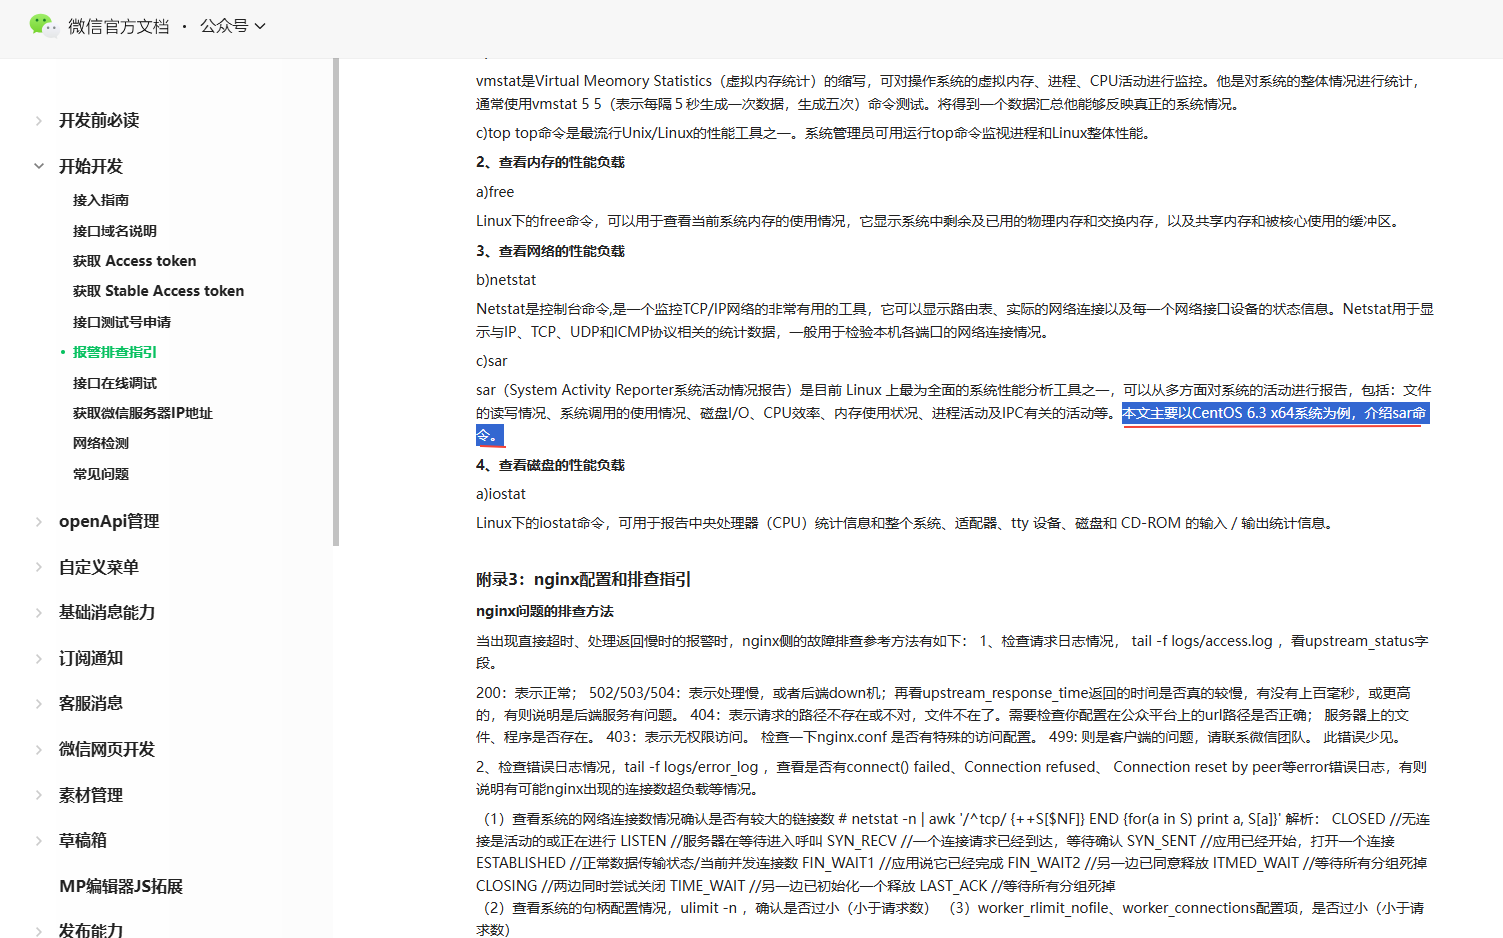Image resolution: width=1503 pixels, height=938 pixels.
Task: Click the b)netstat line
Action: point(506,280)
